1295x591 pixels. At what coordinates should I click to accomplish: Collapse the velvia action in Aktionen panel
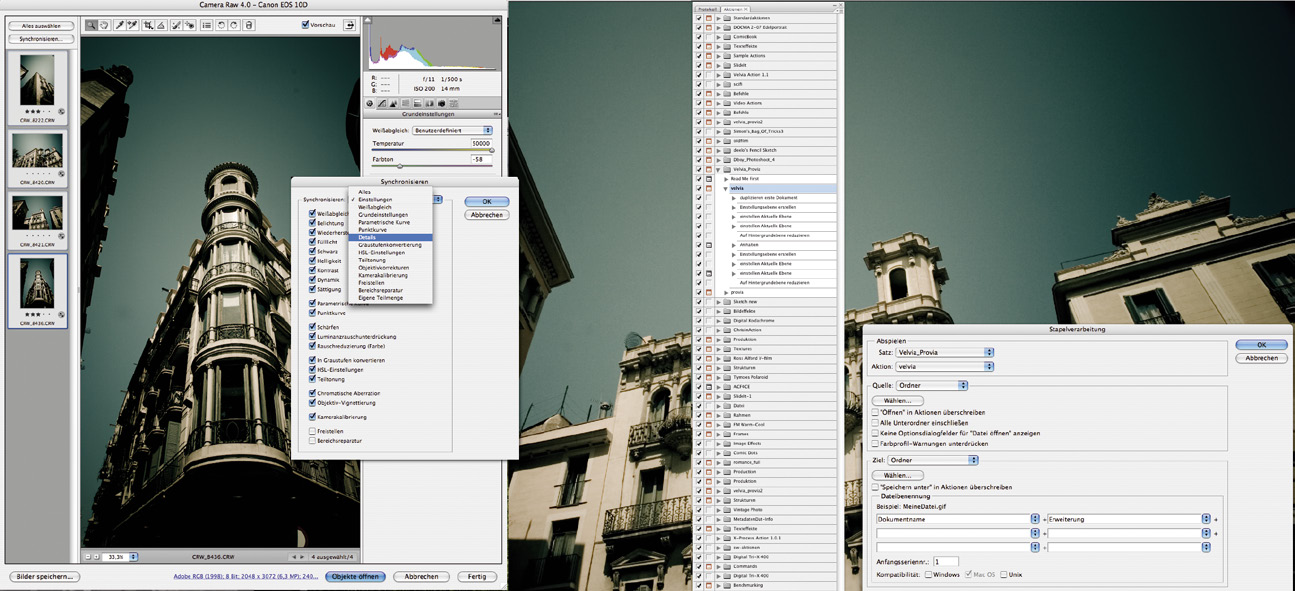tap(726, 188)
